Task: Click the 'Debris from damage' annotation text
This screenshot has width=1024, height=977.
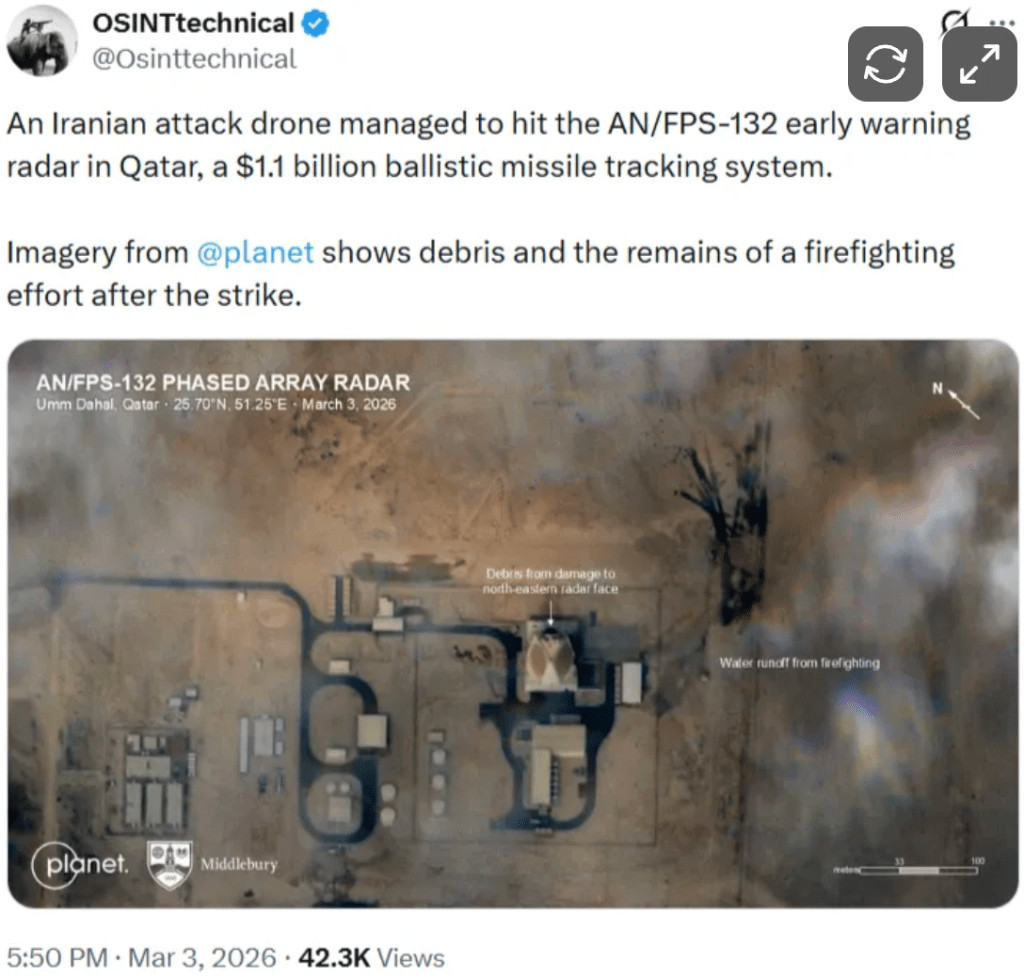Action: pyautogui.click(x=550, y=581)
